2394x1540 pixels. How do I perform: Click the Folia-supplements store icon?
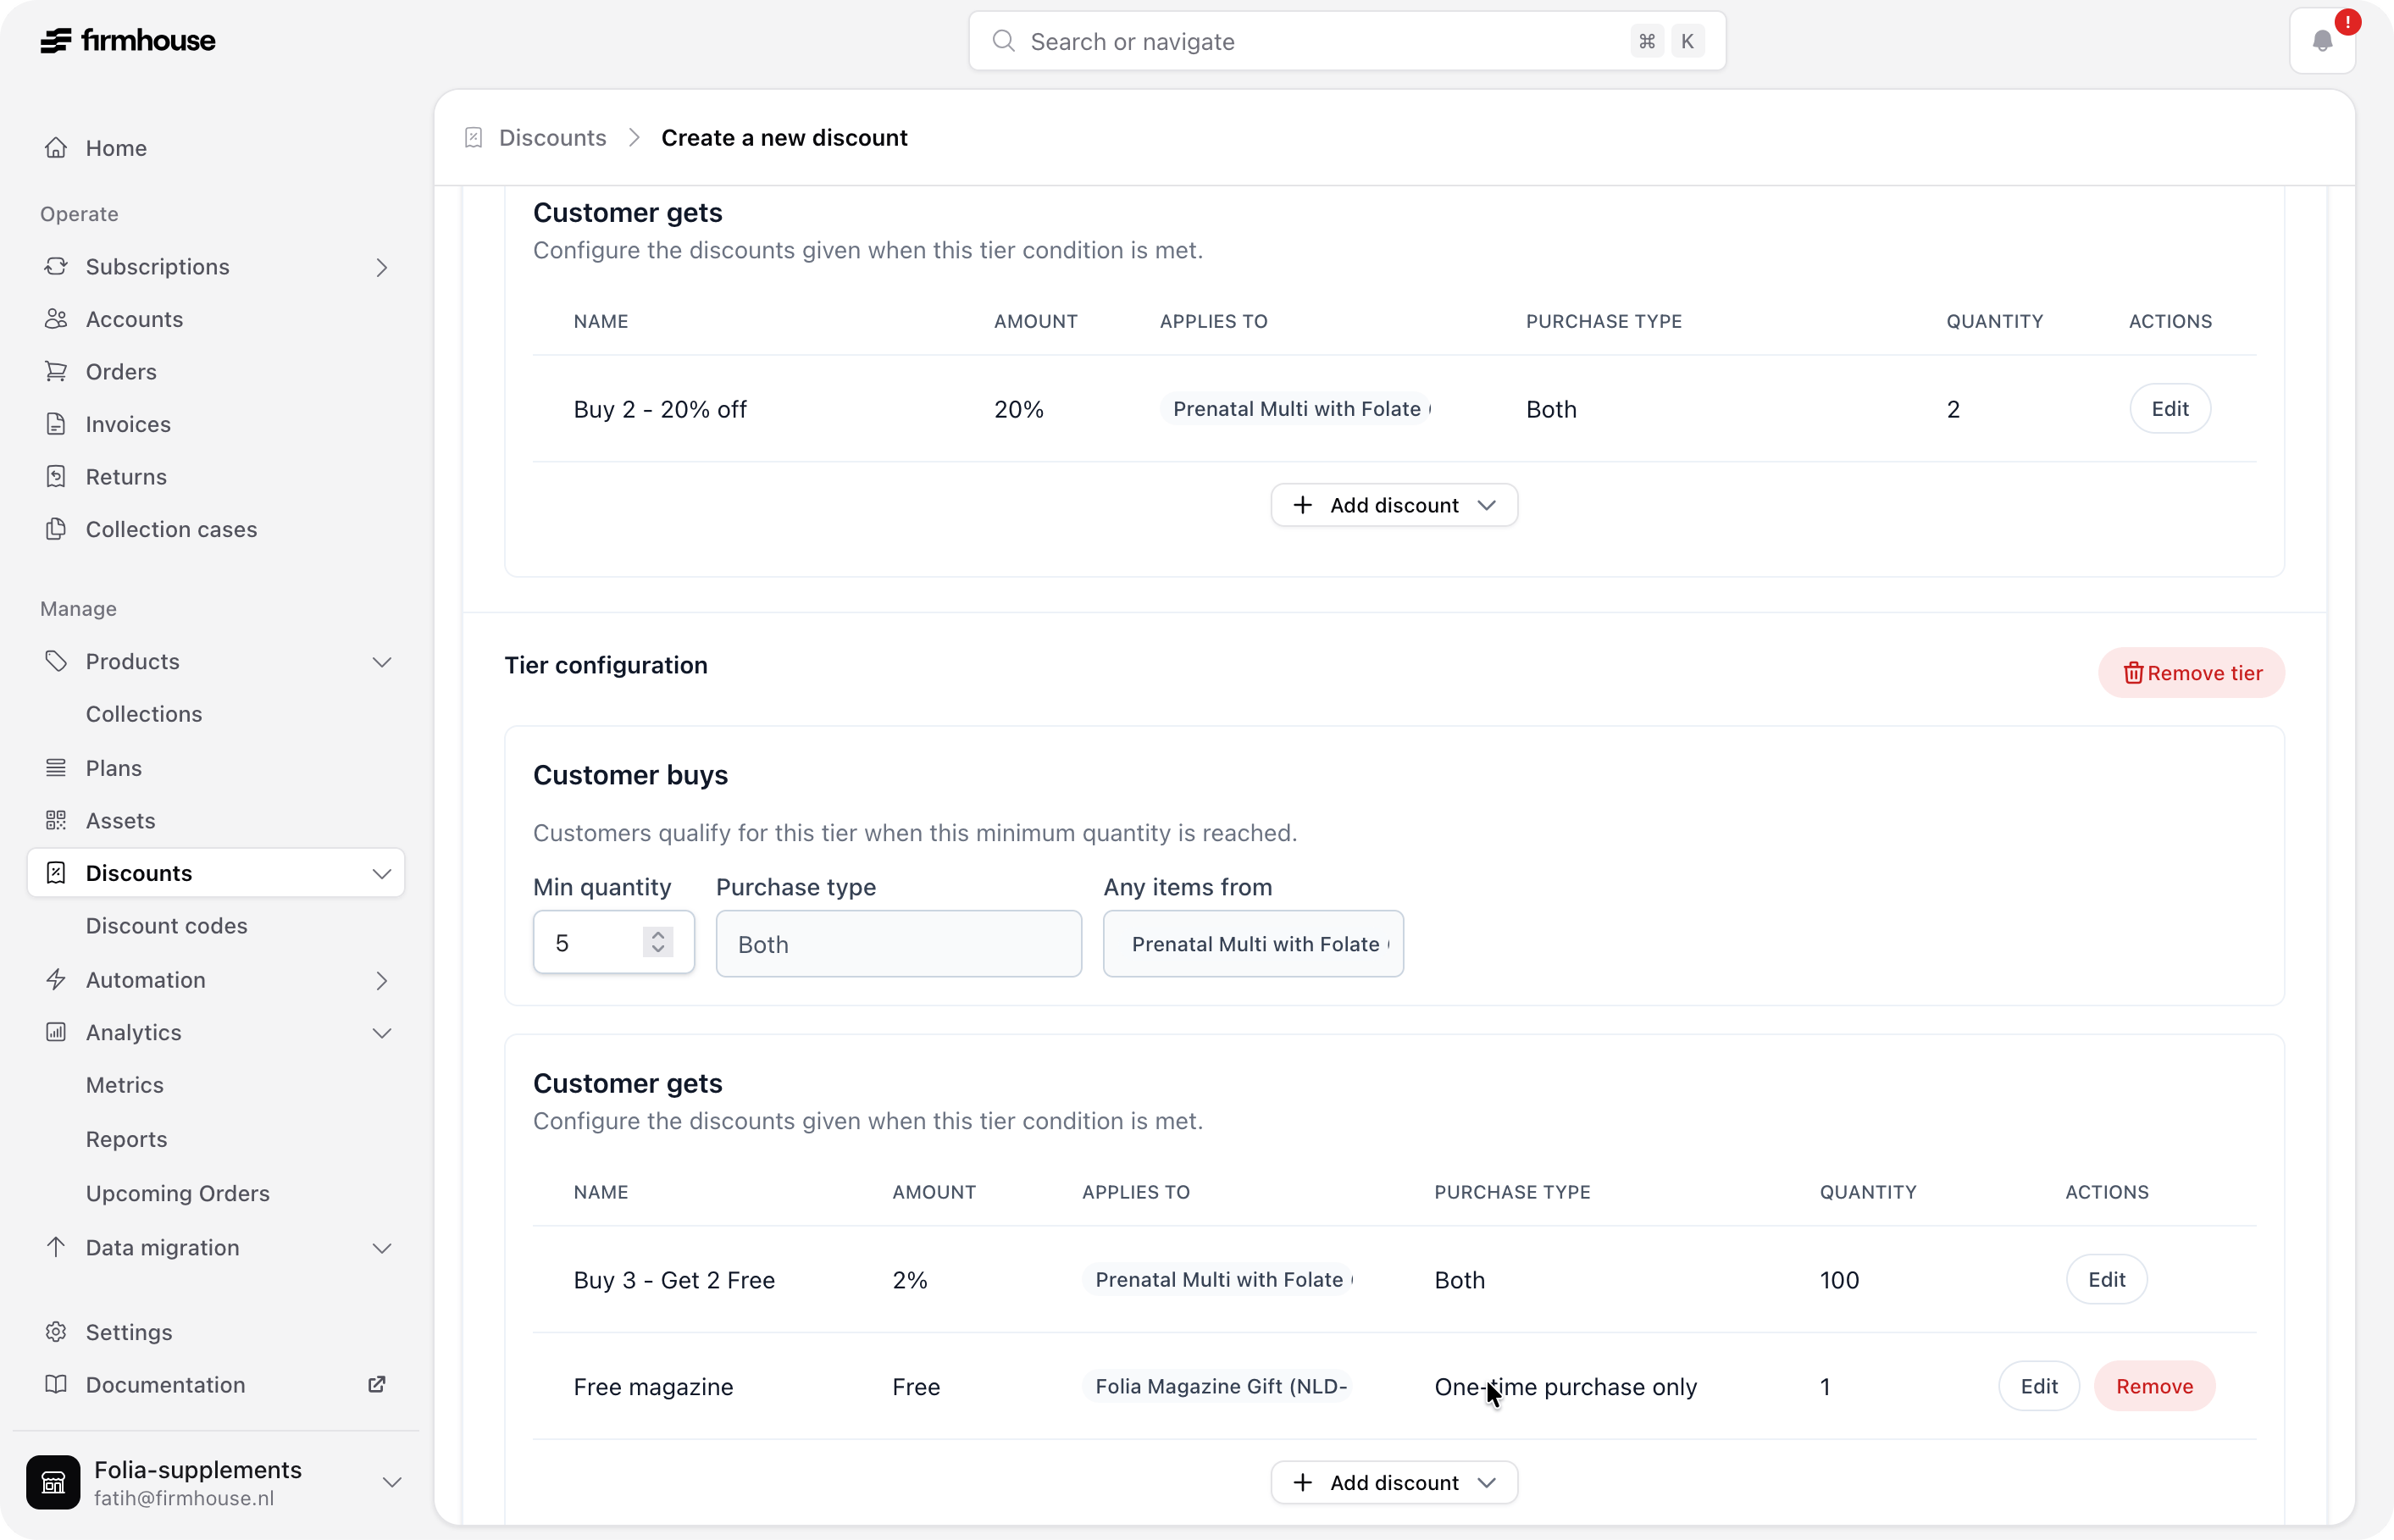[x=53, y=1482]
